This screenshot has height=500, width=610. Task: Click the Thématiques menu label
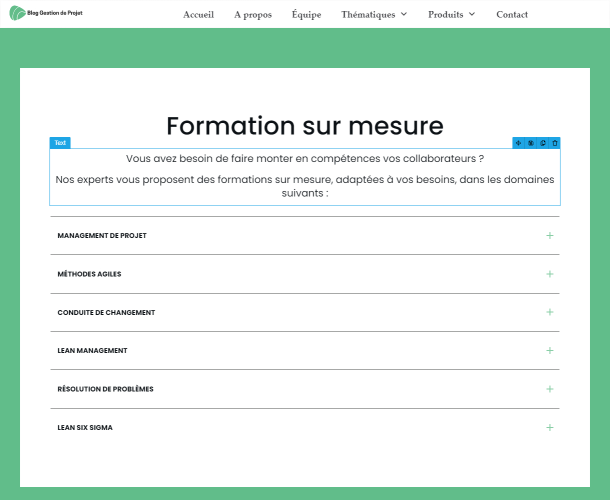click(368, 14)
